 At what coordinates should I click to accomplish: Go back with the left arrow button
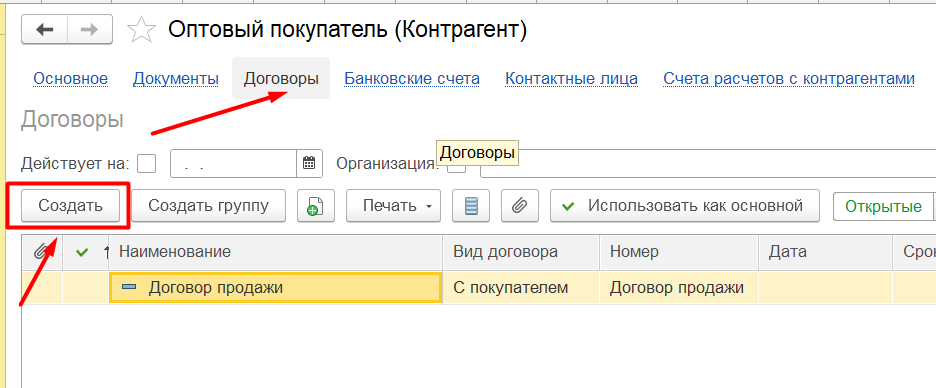45,29
